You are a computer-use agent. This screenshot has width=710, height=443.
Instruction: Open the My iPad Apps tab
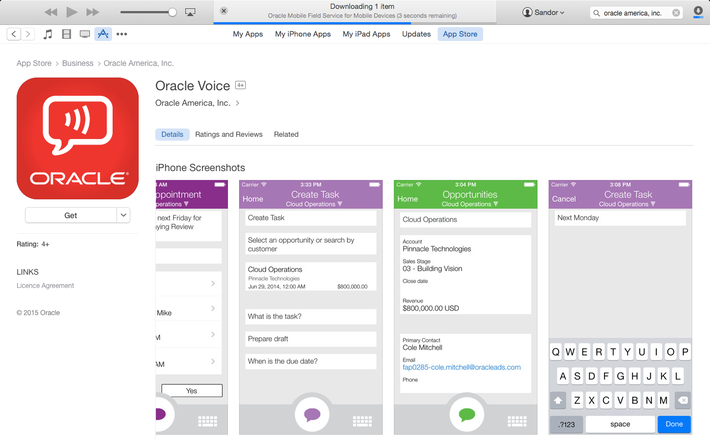[366, 34]
